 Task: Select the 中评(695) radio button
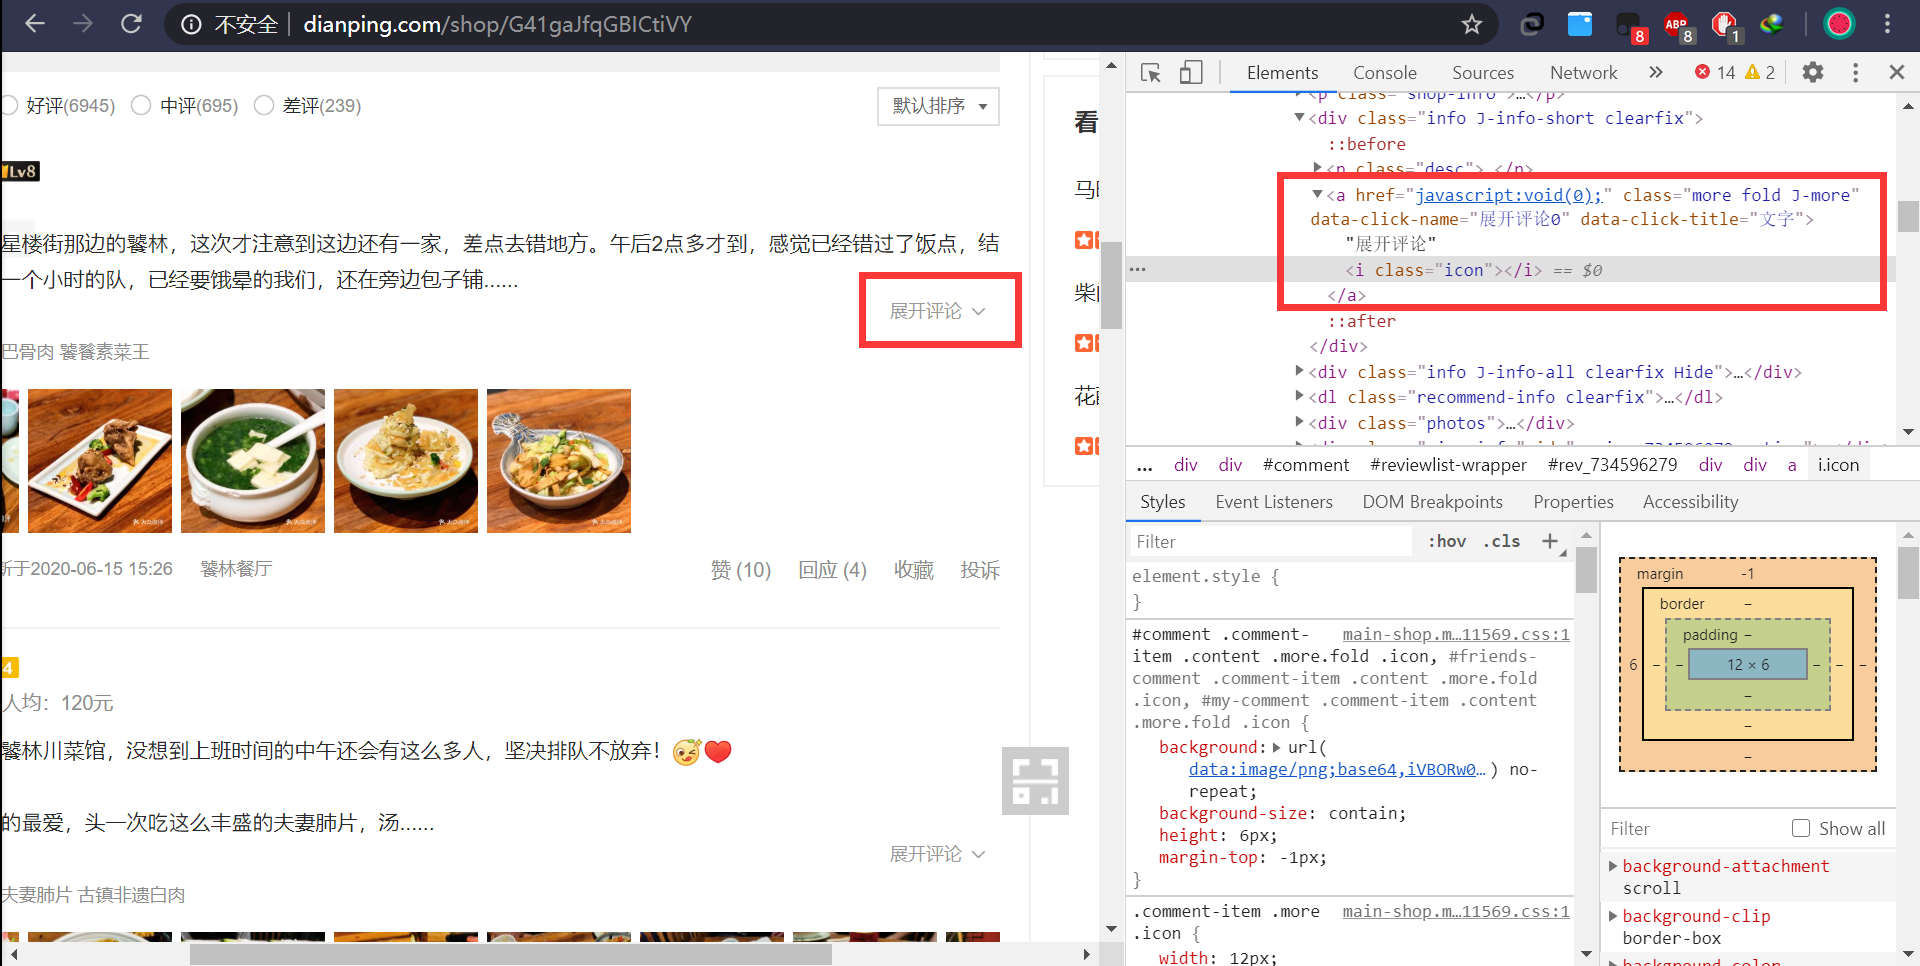(141, 105)
